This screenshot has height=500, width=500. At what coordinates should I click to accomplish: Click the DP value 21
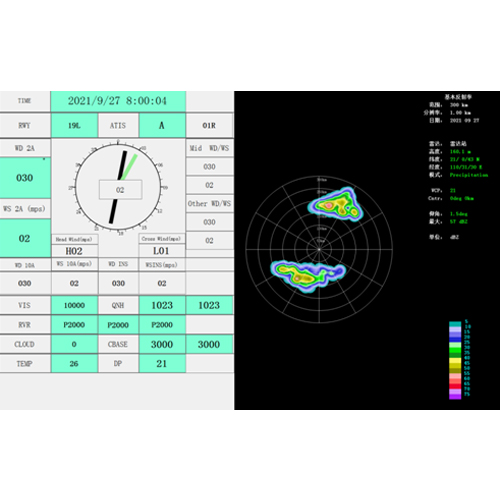(162, 363)
